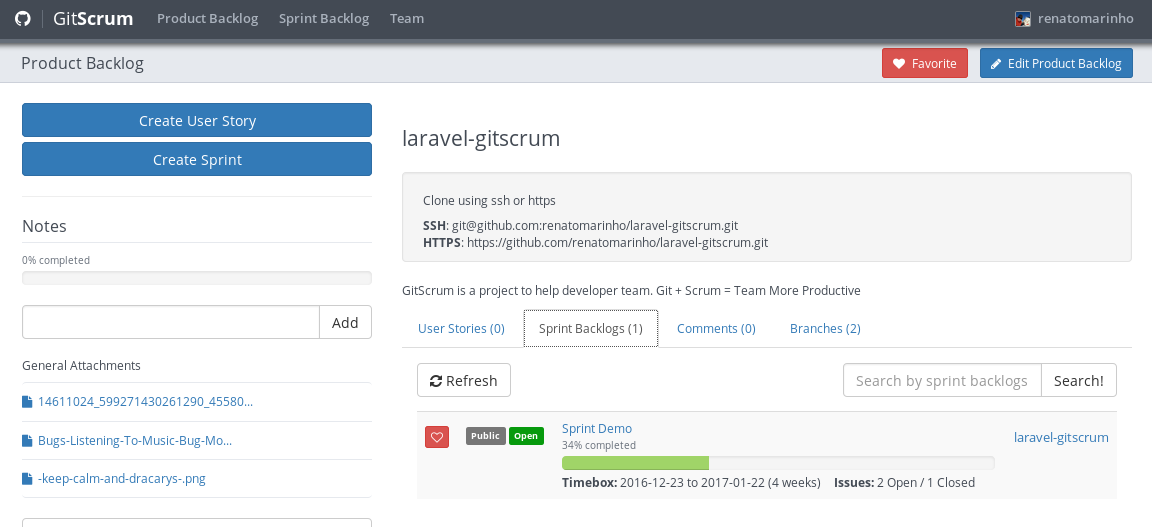Click the file icon for 14611024 attachment

pos(27,402)
